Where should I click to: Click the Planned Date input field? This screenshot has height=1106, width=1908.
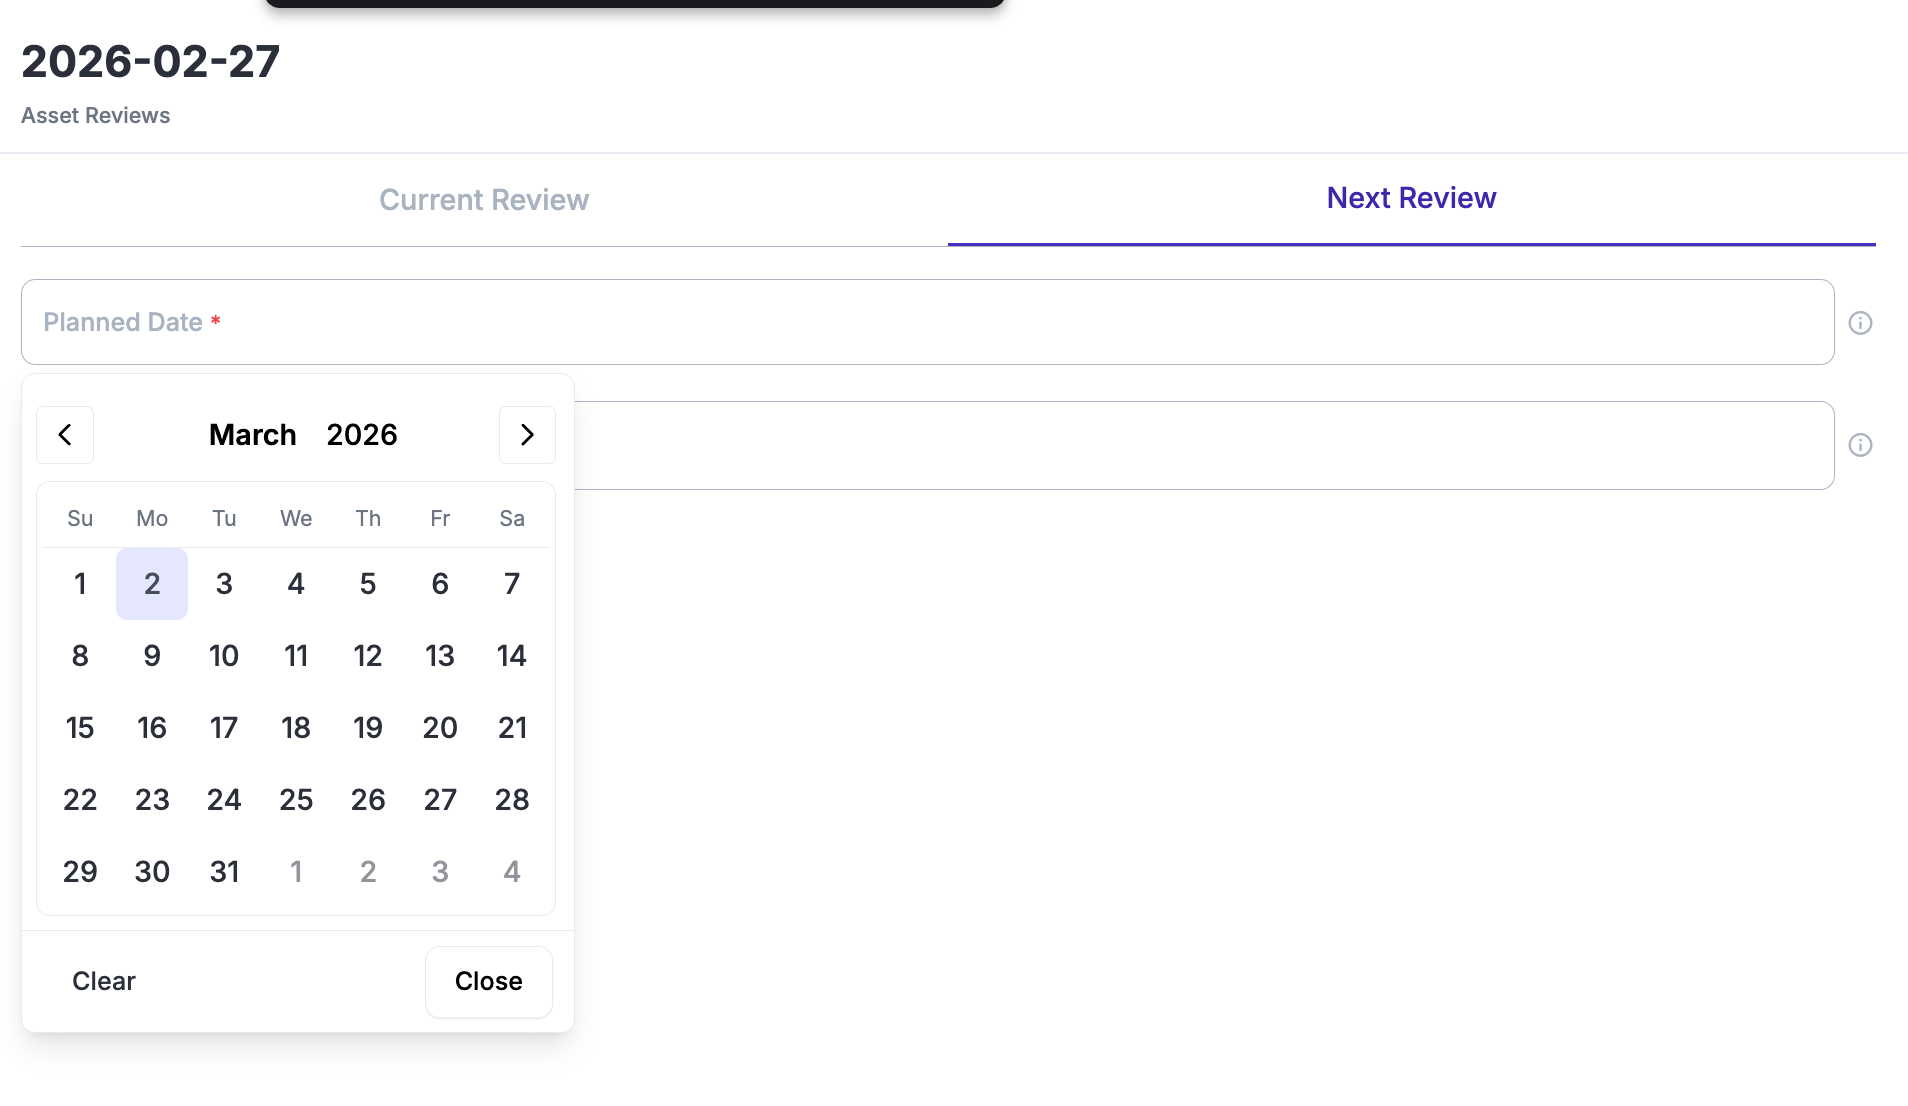tap(927, 322)
